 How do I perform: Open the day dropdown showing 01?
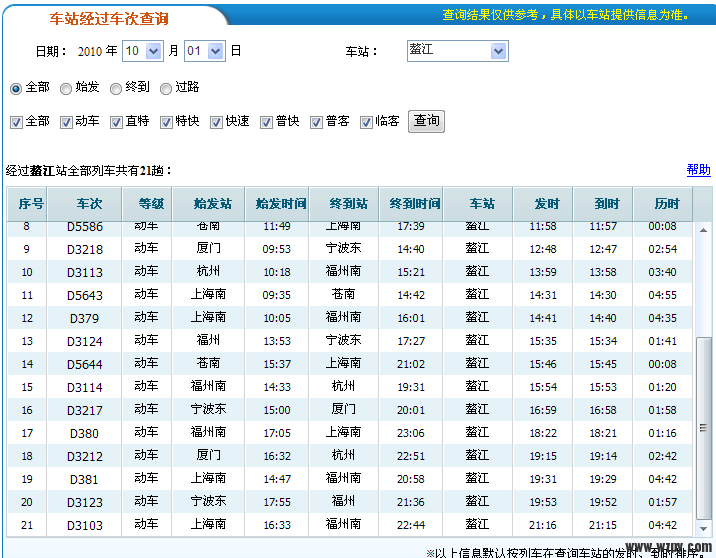205,51
